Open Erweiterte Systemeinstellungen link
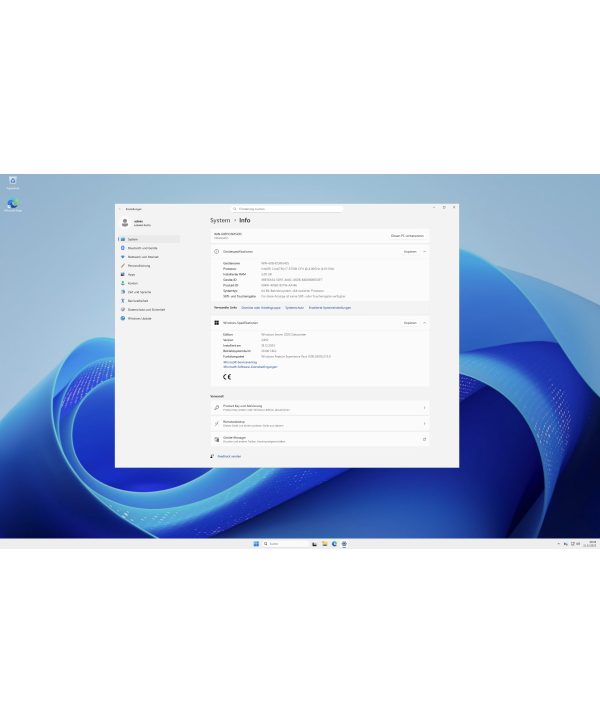Viewport: 600px width, 723px height. pyautogui.click(x=330, y=308)
